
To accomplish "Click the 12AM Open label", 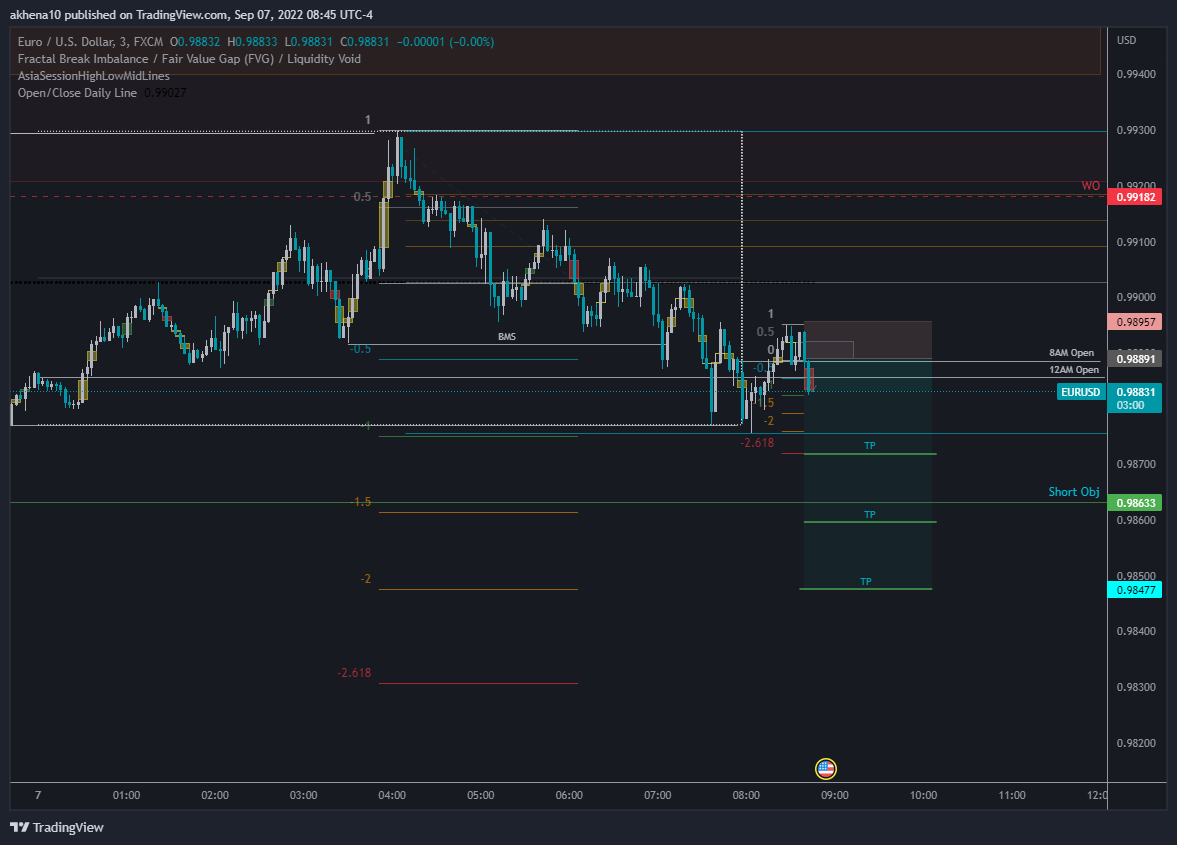I will (1073, 370).
